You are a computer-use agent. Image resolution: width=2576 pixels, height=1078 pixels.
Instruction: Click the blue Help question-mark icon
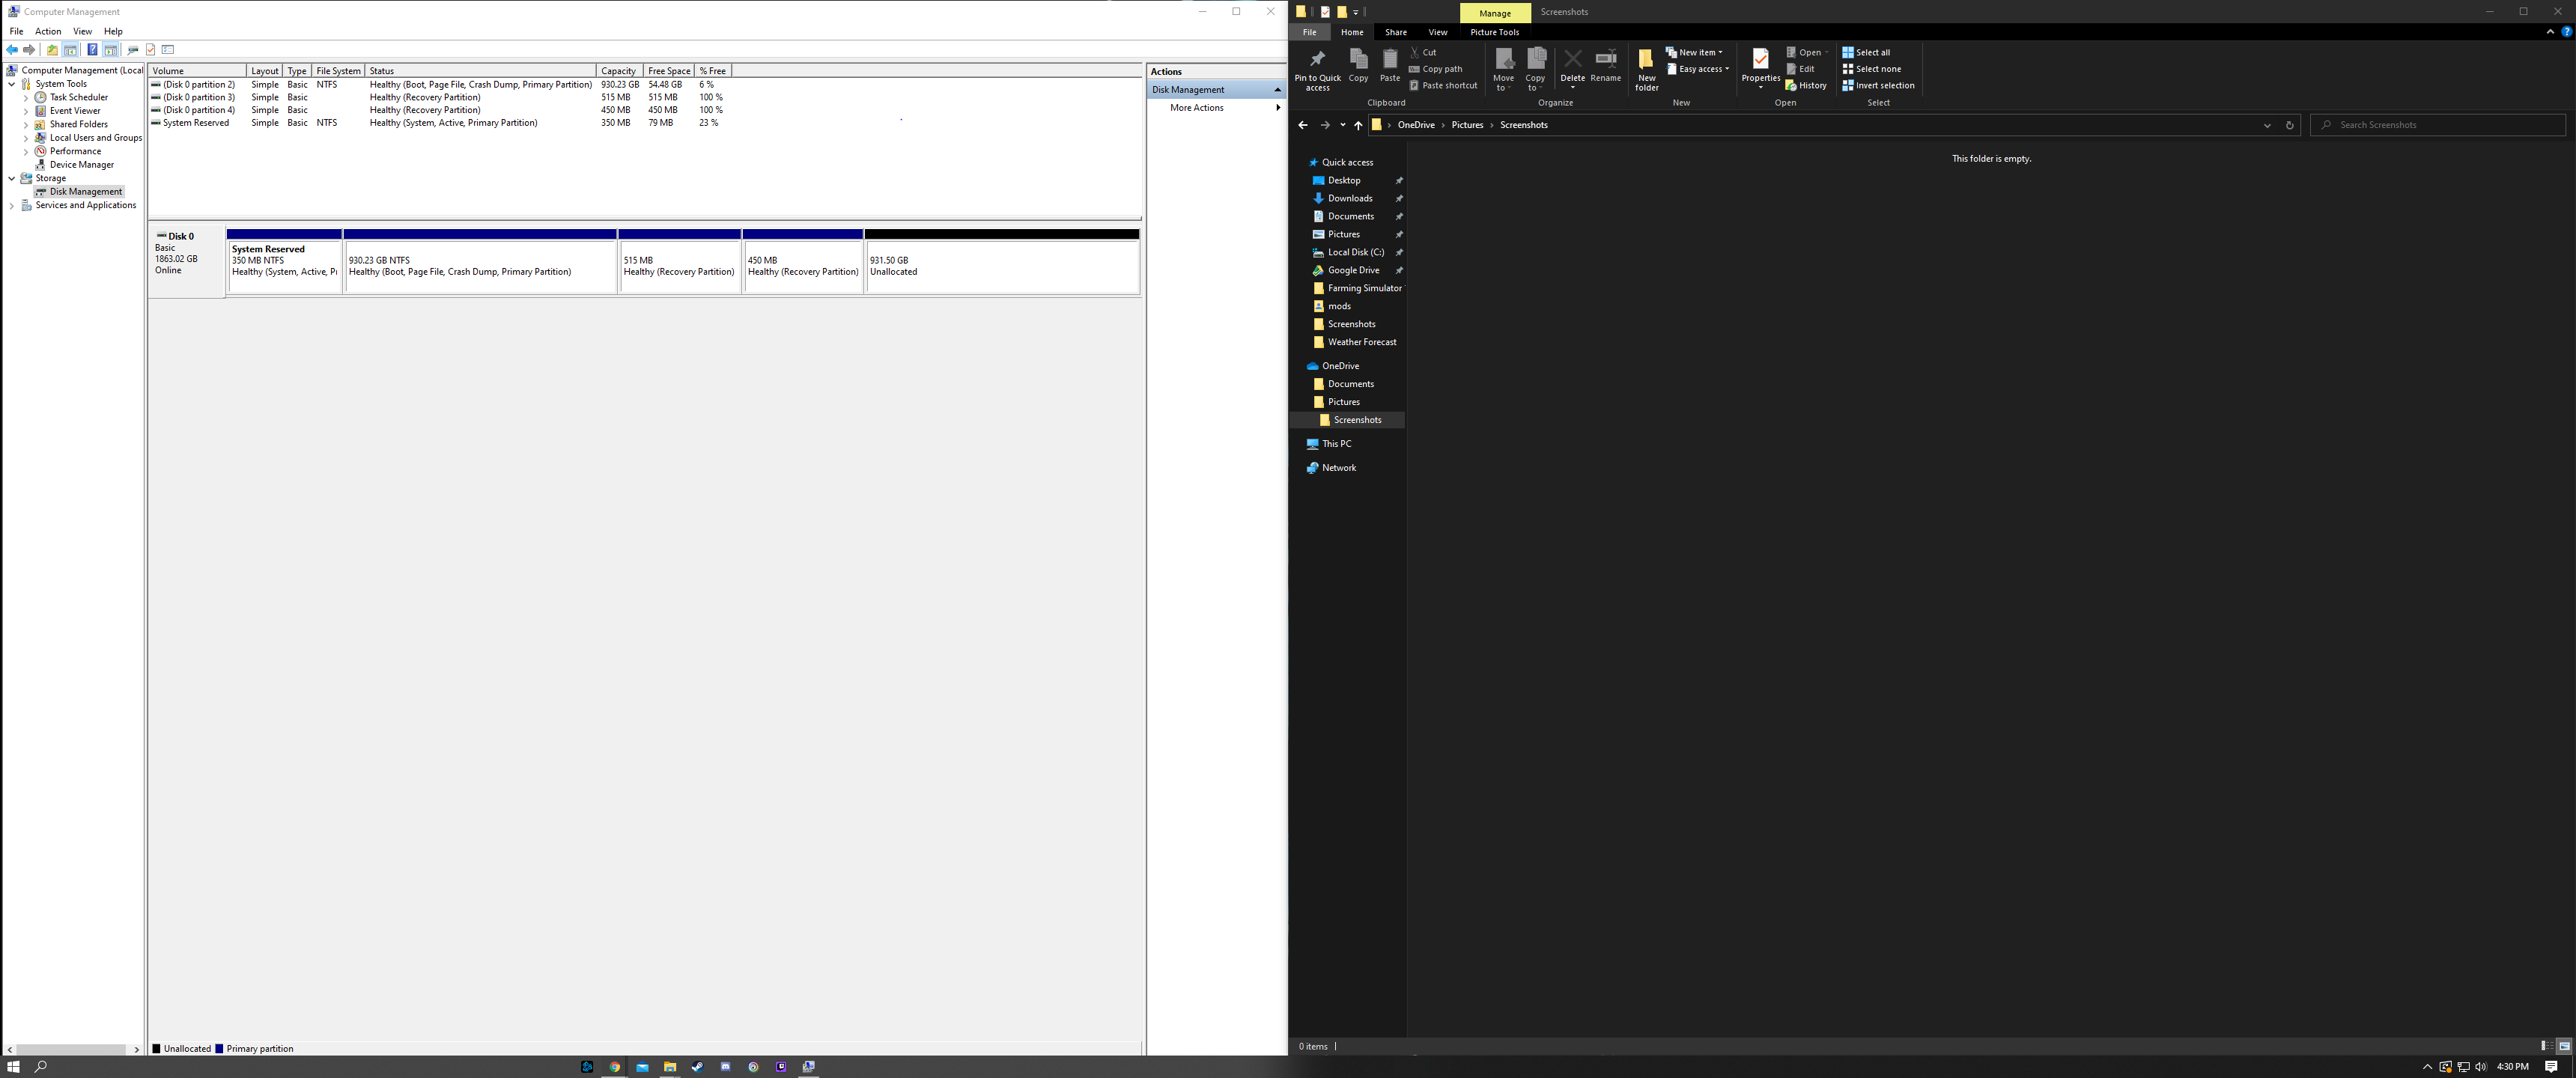[92, 50]
